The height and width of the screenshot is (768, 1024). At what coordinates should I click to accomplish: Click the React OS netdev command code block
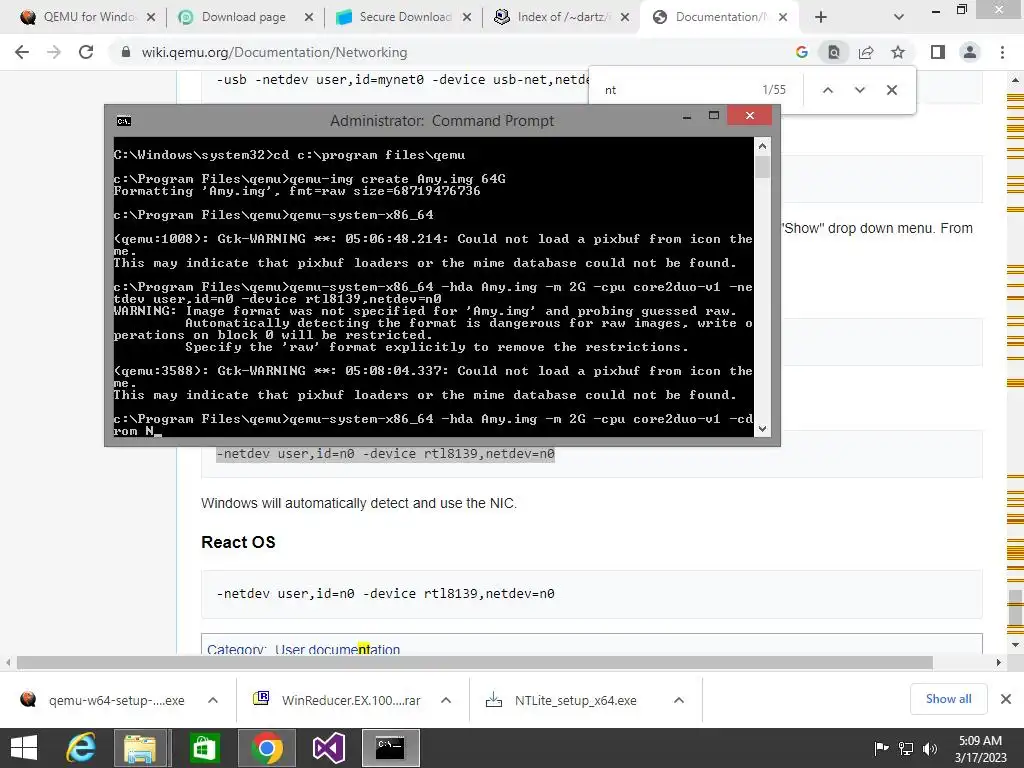tap(592, 594)
